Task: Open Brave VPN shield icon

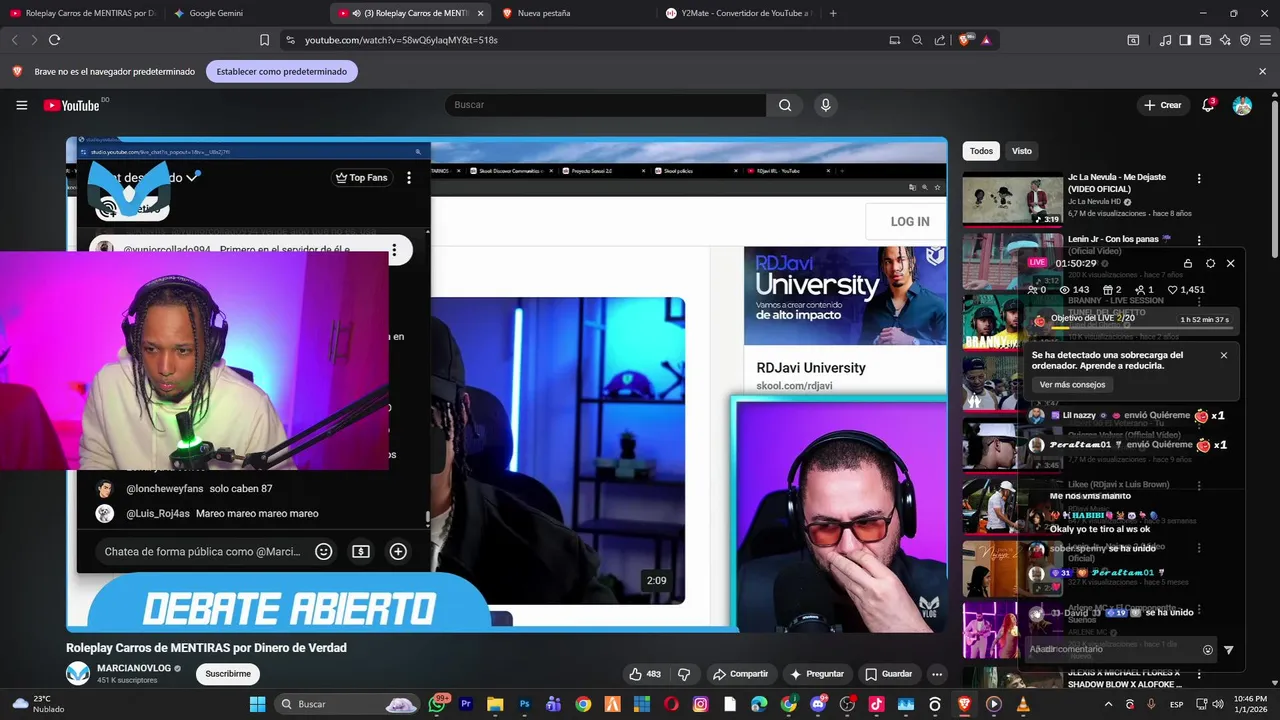Action: click(1245, 40)
